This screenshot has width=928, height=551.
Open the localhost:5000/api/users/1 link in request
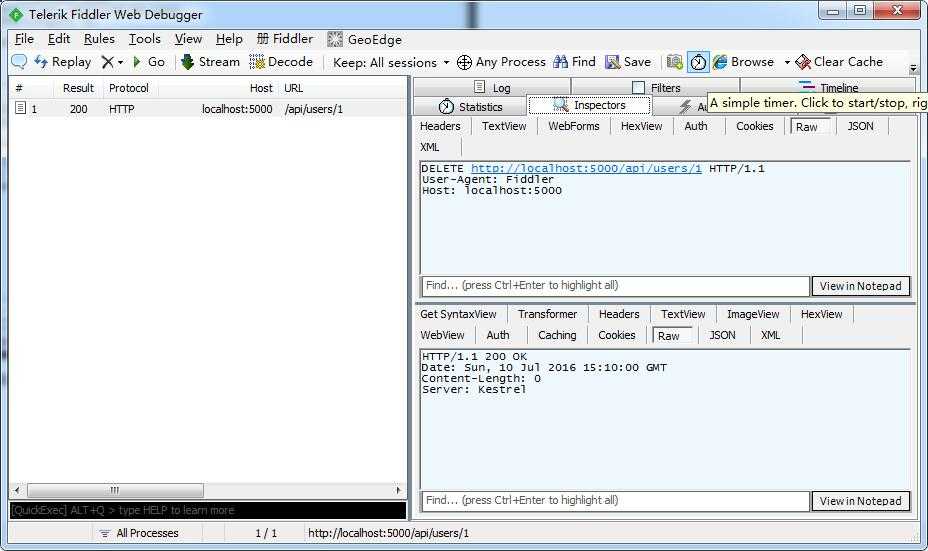point(586,169)
